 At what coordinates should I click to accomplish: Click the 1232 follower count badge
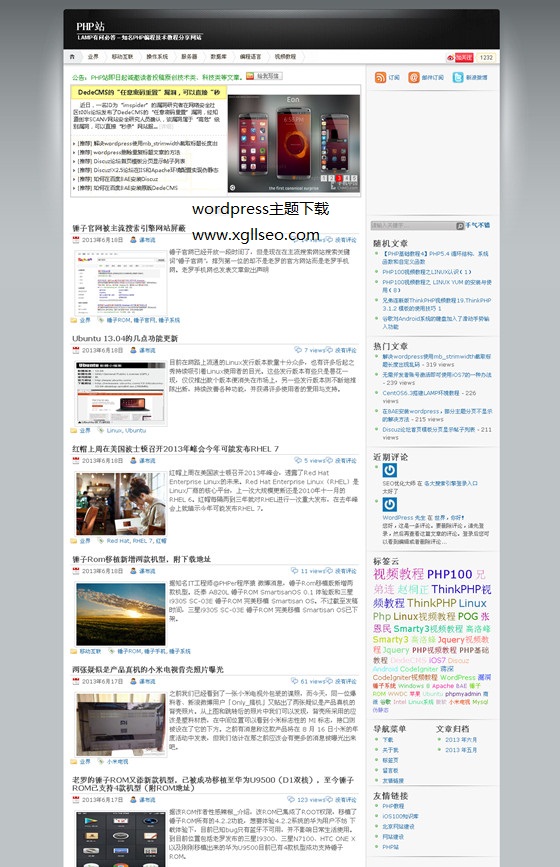click(x=485, y=58)
